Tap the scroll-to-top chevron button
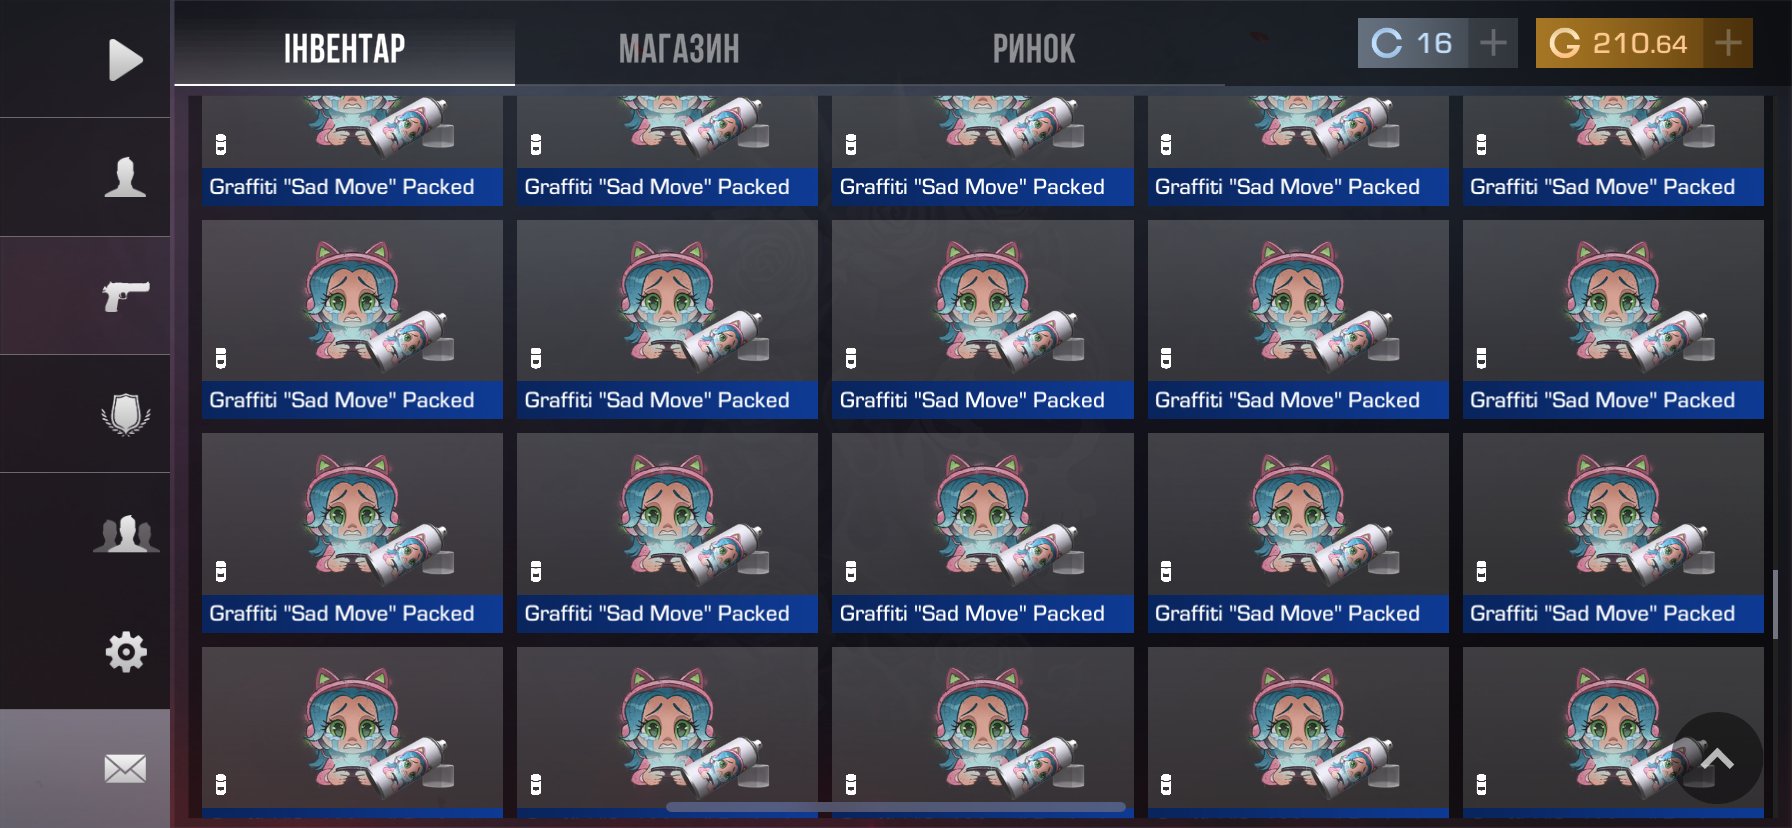This screenshot has height=828, width=1792. (1717, 758)
